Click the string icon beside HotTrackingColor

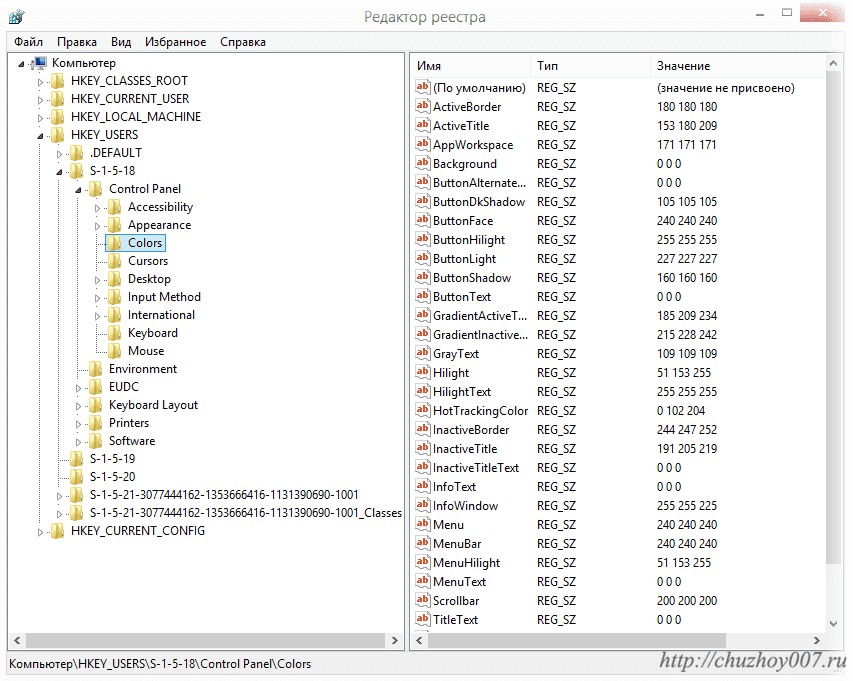click(x=423, y=410)
